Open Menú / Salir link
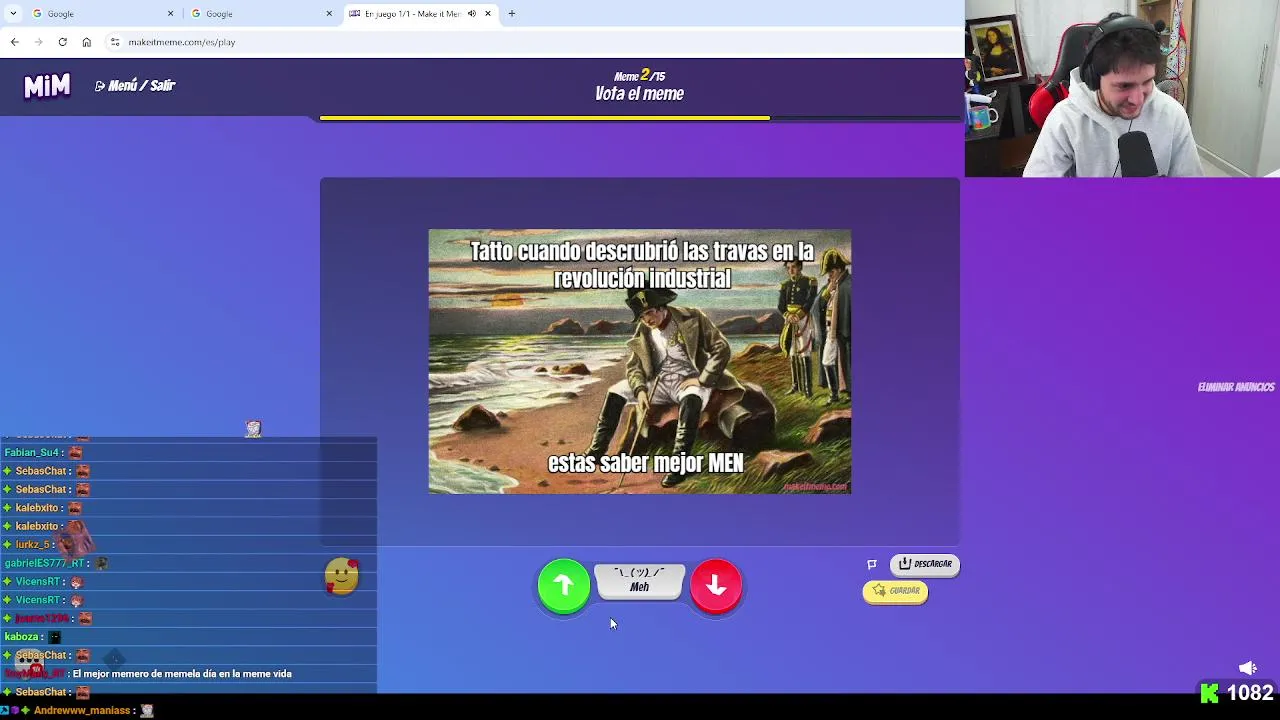Screen dimensions: 1280x720 tap(135, 86)
